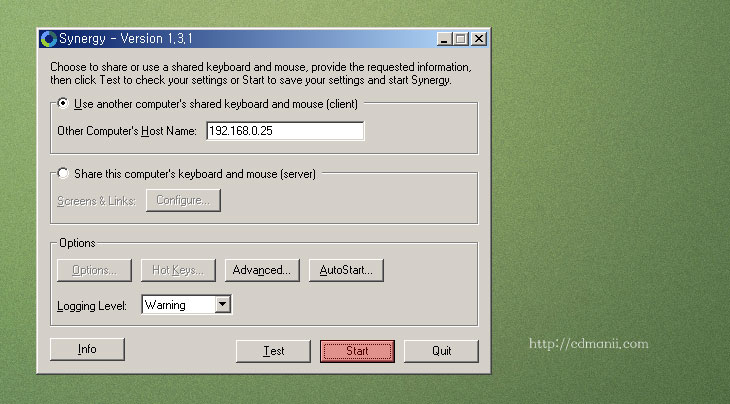Click the Synergy icon in title bar
Screen dimensions: 730x404
coord(48,39)
